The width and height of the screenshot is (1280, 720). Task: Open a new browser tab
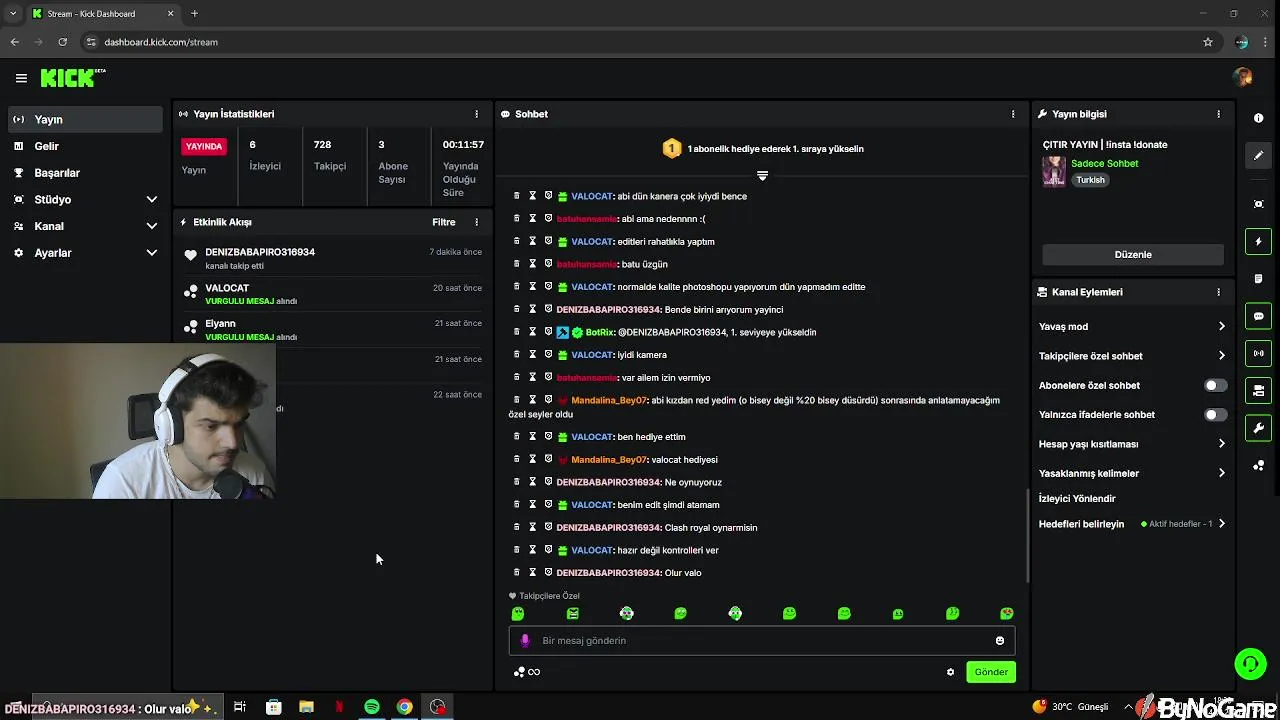tap(194, 14)
